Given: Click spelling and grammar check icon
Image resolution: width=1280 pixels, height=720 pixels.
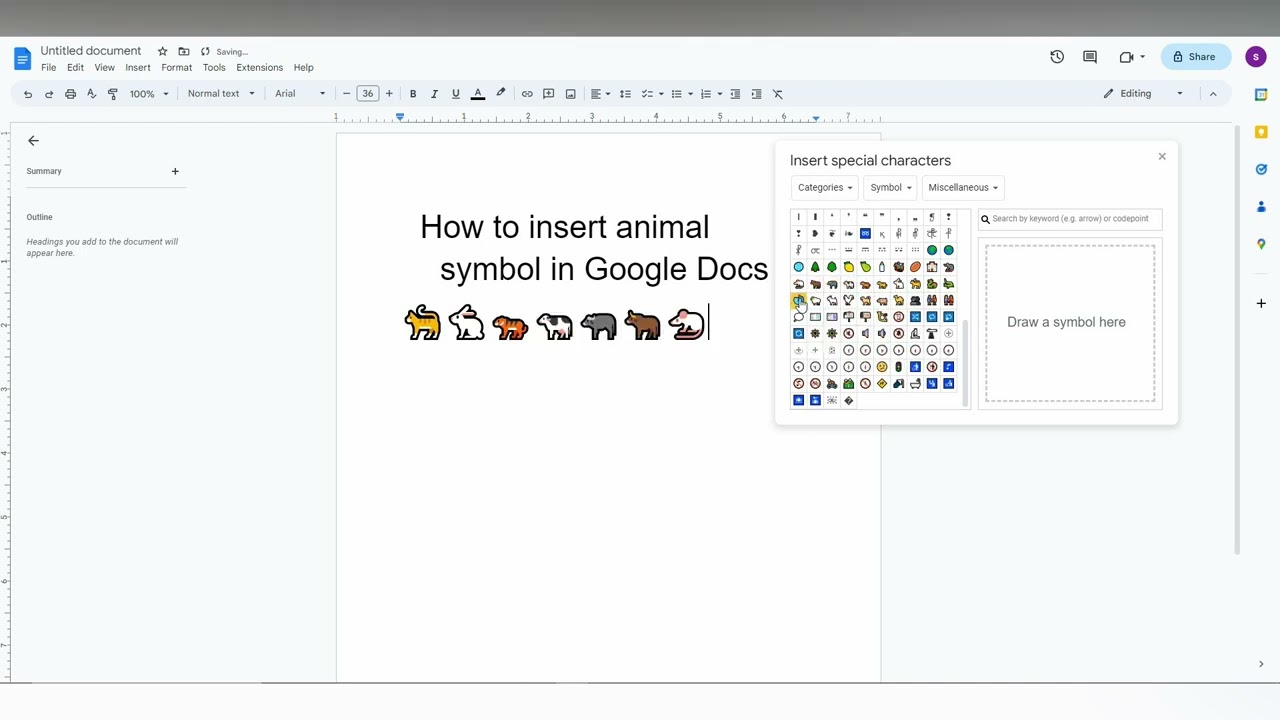Looking at the screenshot, I should 91,94.
